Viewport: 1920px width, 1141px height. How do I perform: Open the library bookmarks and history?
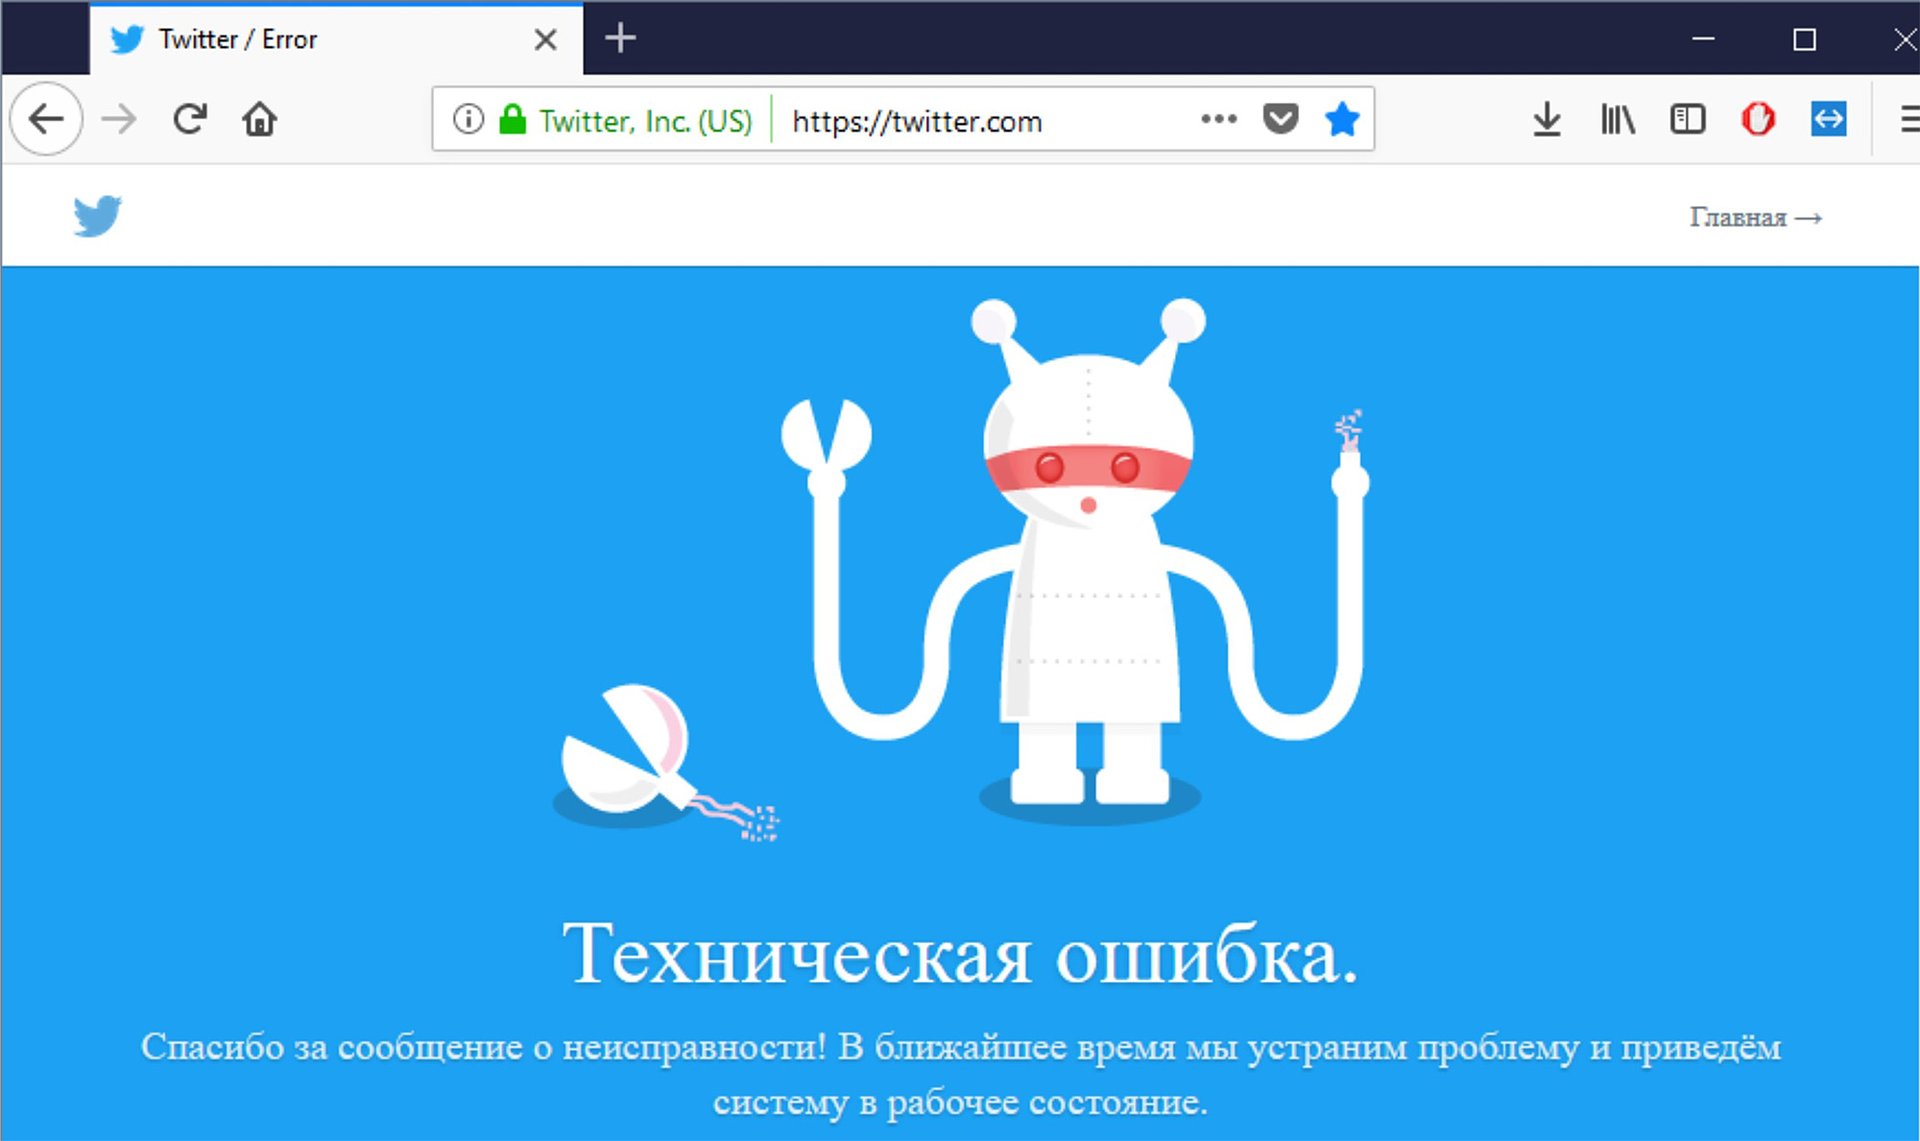(1617, 119)
